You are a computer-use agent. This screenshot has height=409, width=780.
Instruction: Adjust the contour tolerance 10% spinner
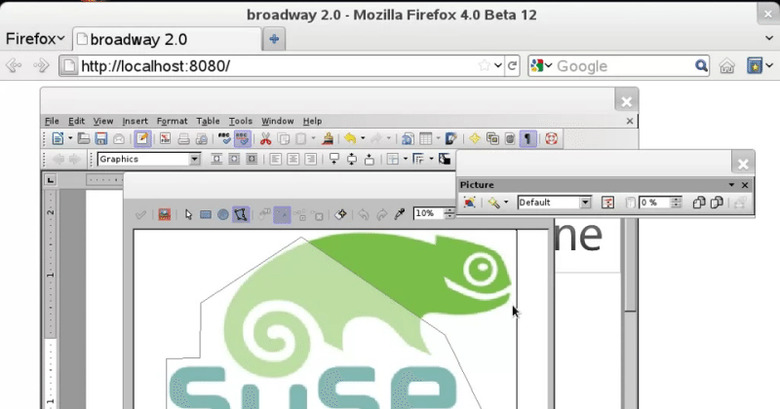point(449,213)
